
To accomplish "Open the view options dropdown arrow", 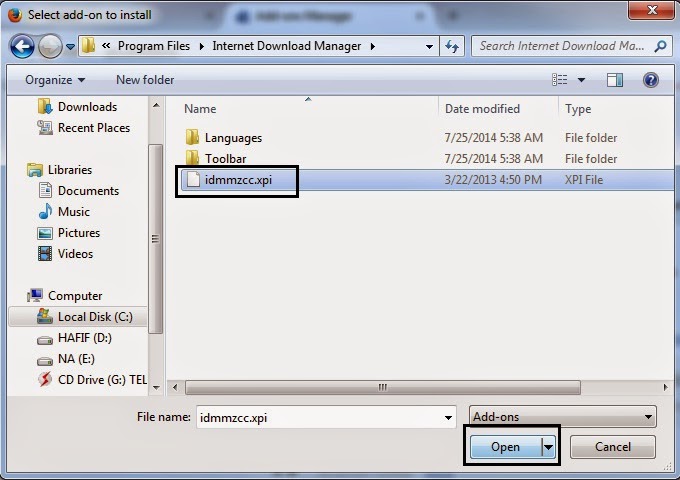I will point(581,80).
